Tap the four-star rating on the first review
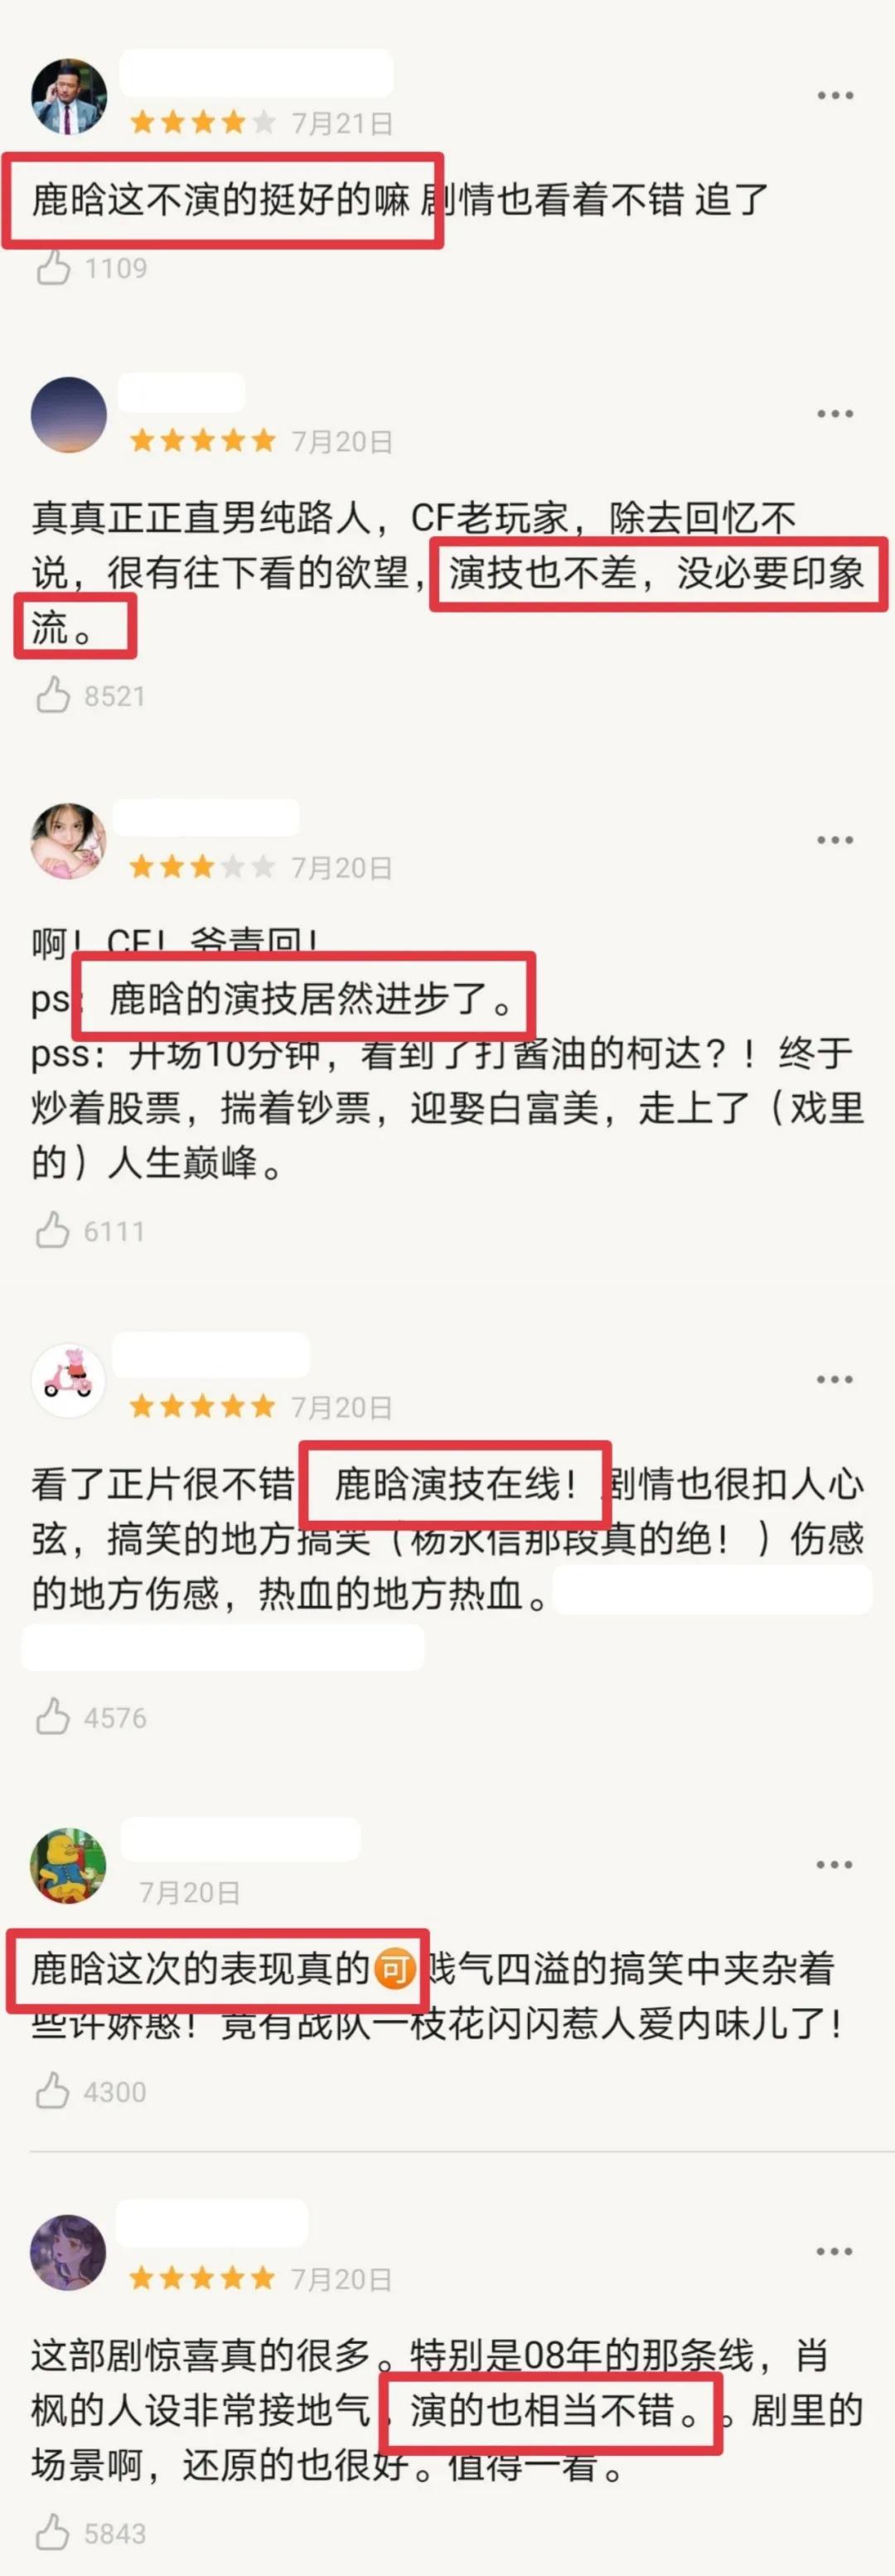 point(203,123)
